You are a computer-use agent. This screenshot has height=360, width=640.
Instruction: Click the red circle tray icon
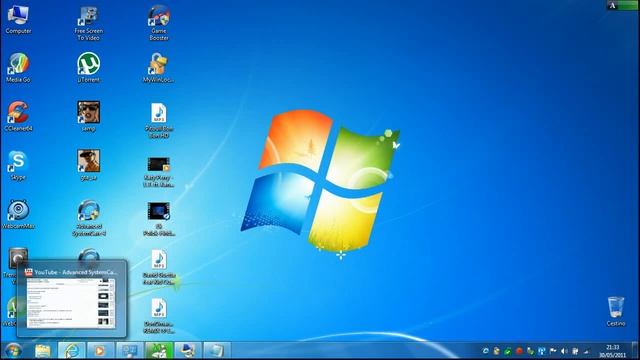[x=519, y=351]
